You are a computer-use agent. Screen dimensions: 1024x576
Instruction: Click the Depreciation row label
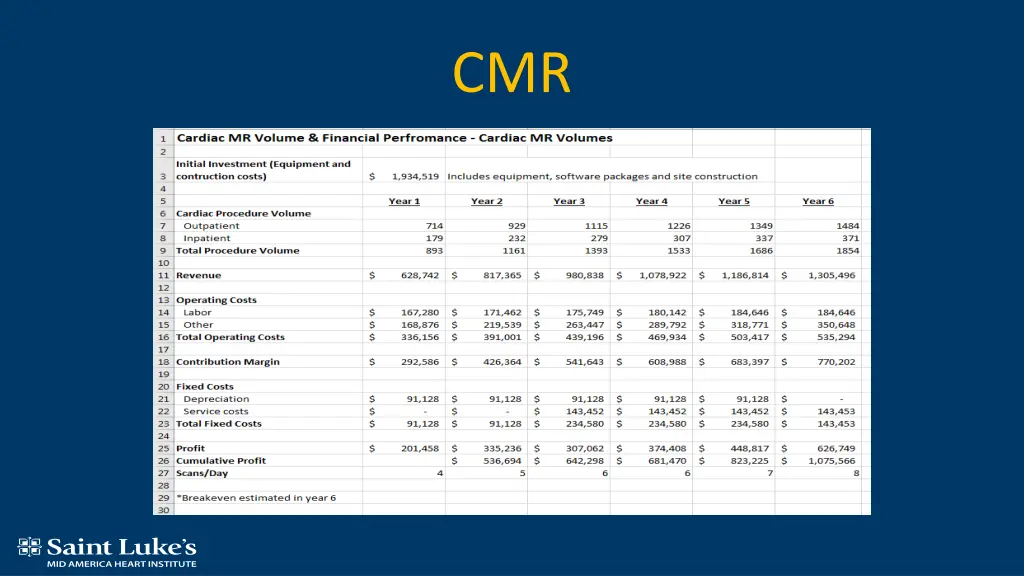[x=216, y=400]
